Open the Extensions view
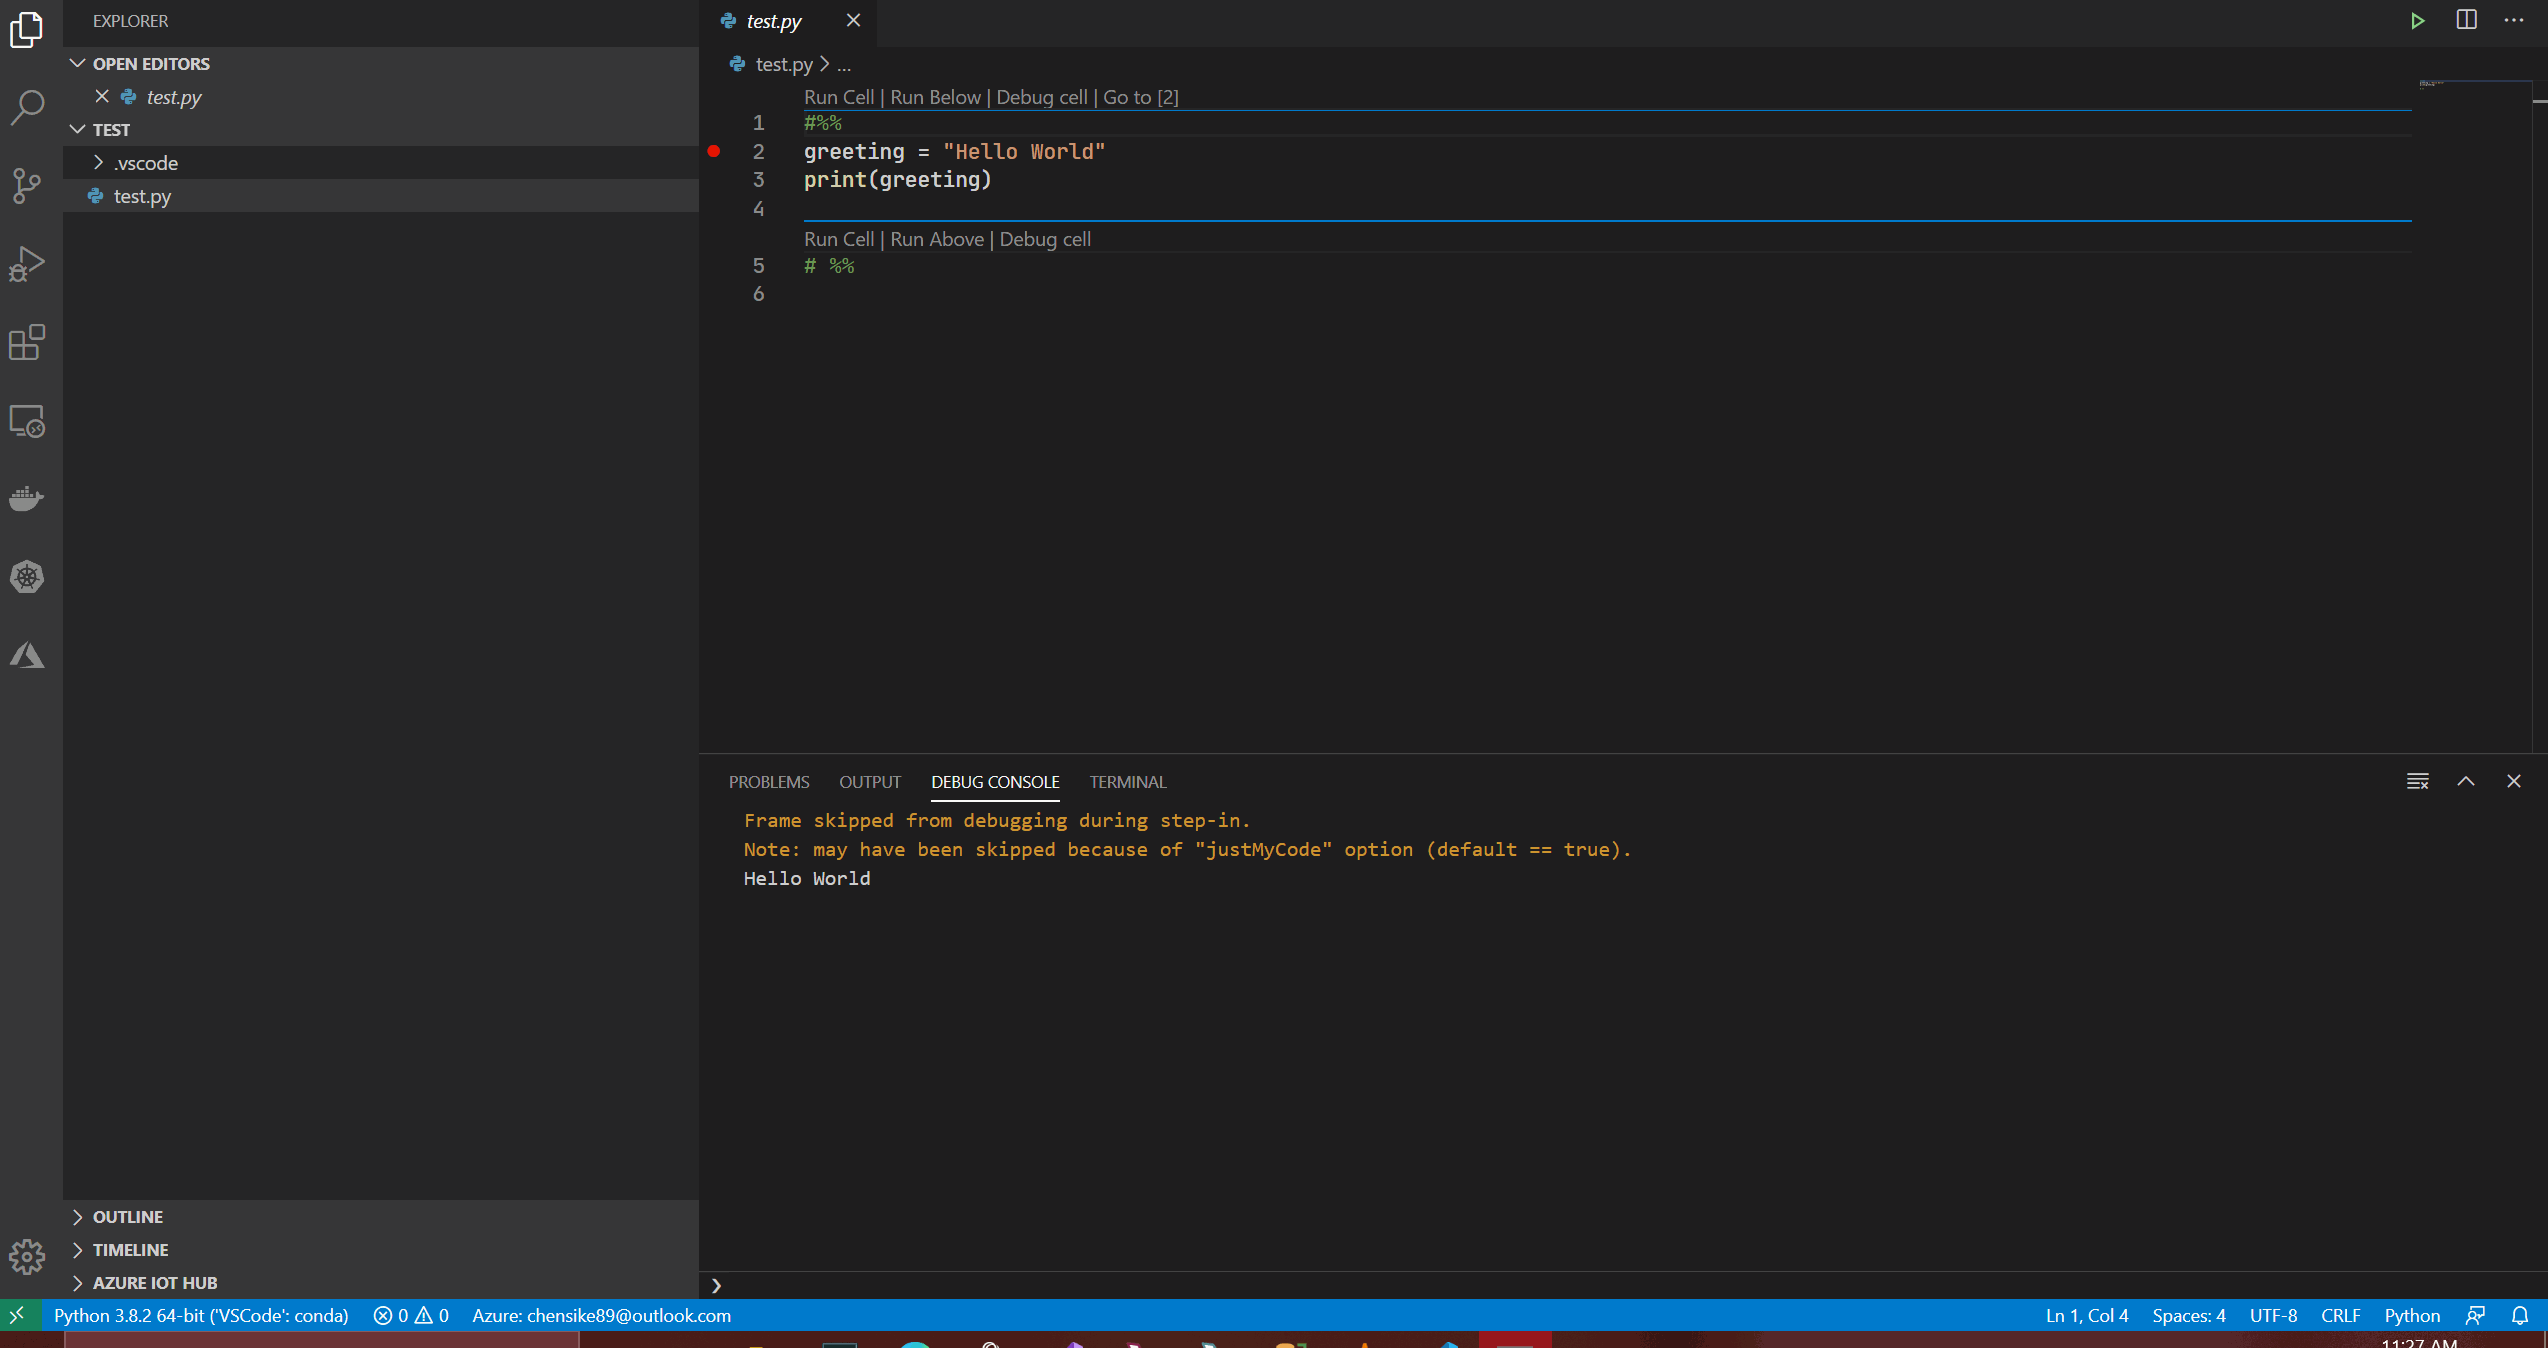 point(27,343)
